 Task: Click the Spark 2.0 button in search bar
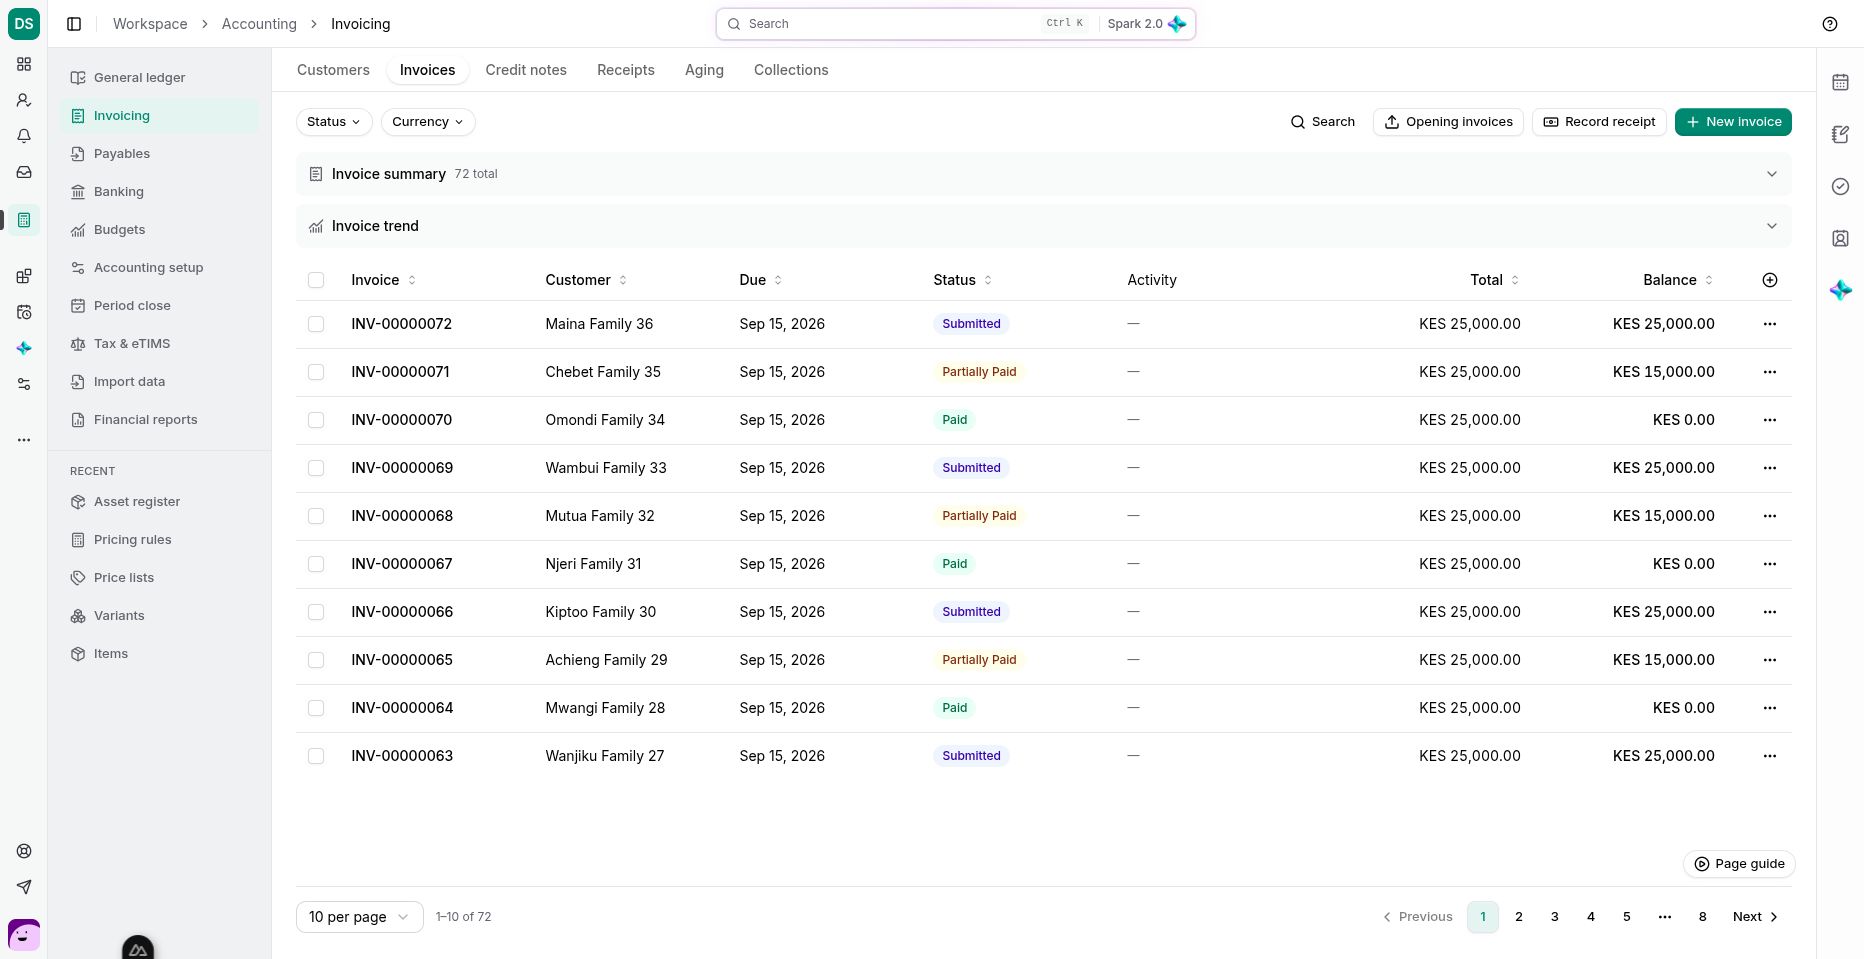1146,24
